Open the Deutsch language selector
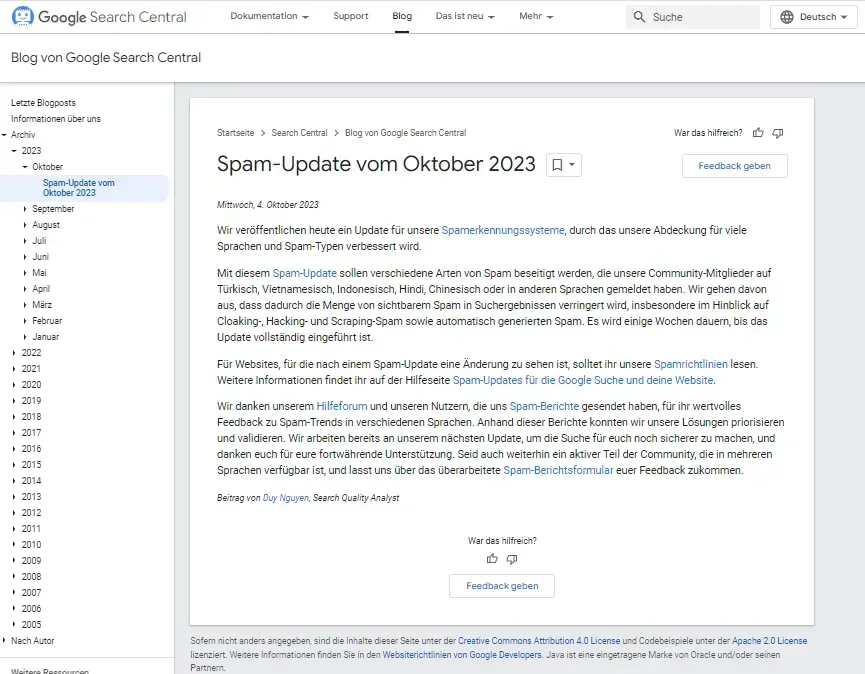This screenshot has width=865, height=674. [814, 17]
